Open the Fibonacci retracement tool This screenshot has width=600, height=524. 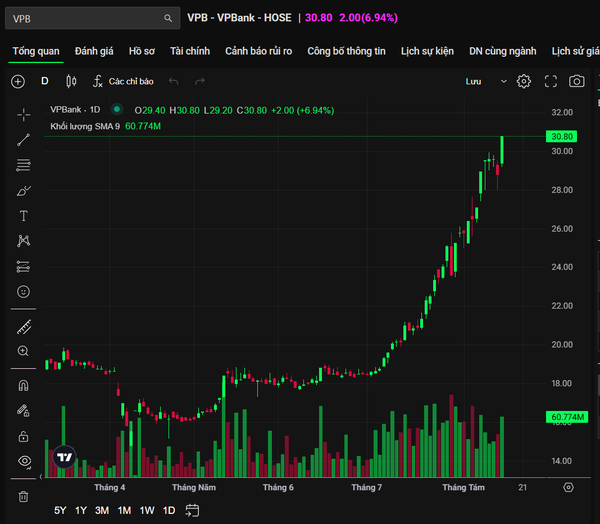point(23,165)
